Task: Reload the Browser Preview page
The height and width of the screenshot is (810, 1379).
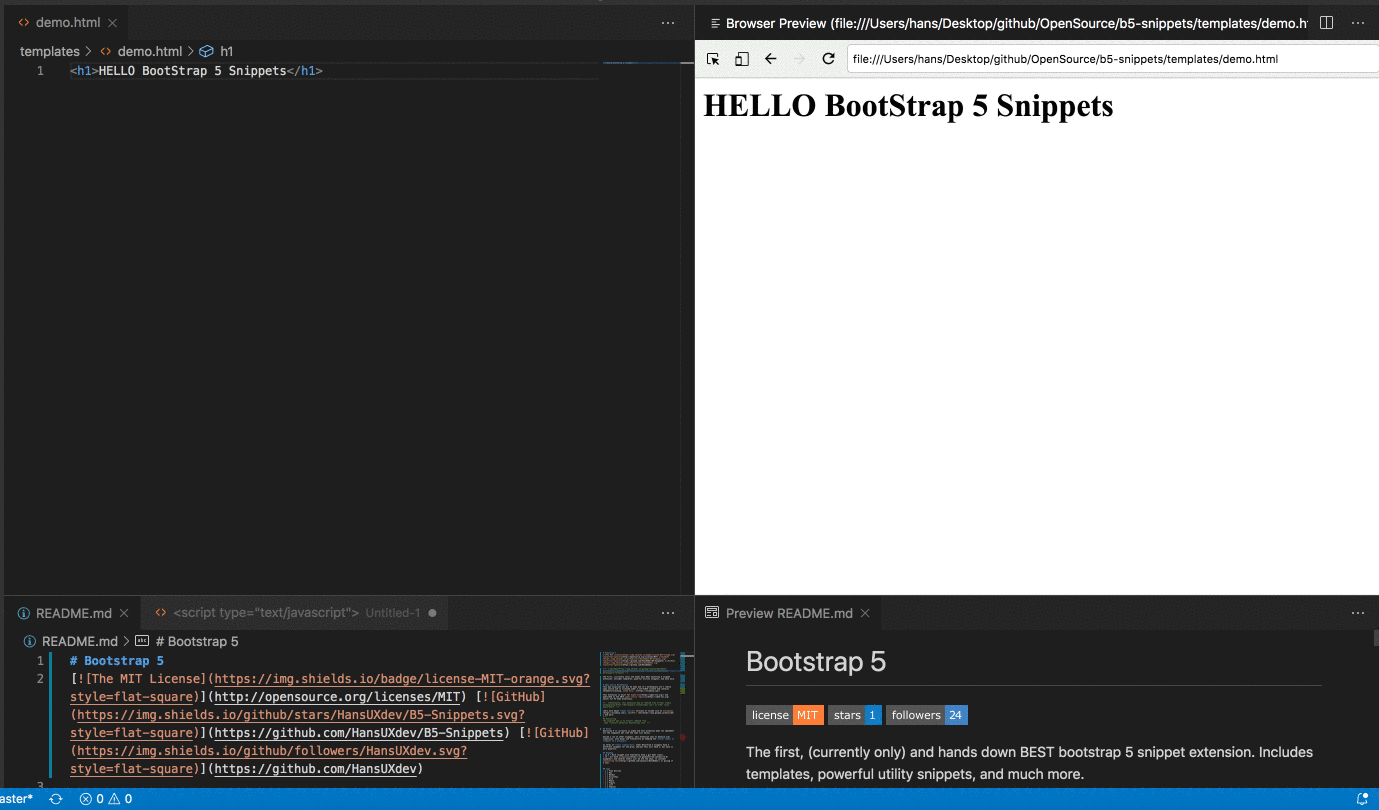Action: click(x=828, y=59)
